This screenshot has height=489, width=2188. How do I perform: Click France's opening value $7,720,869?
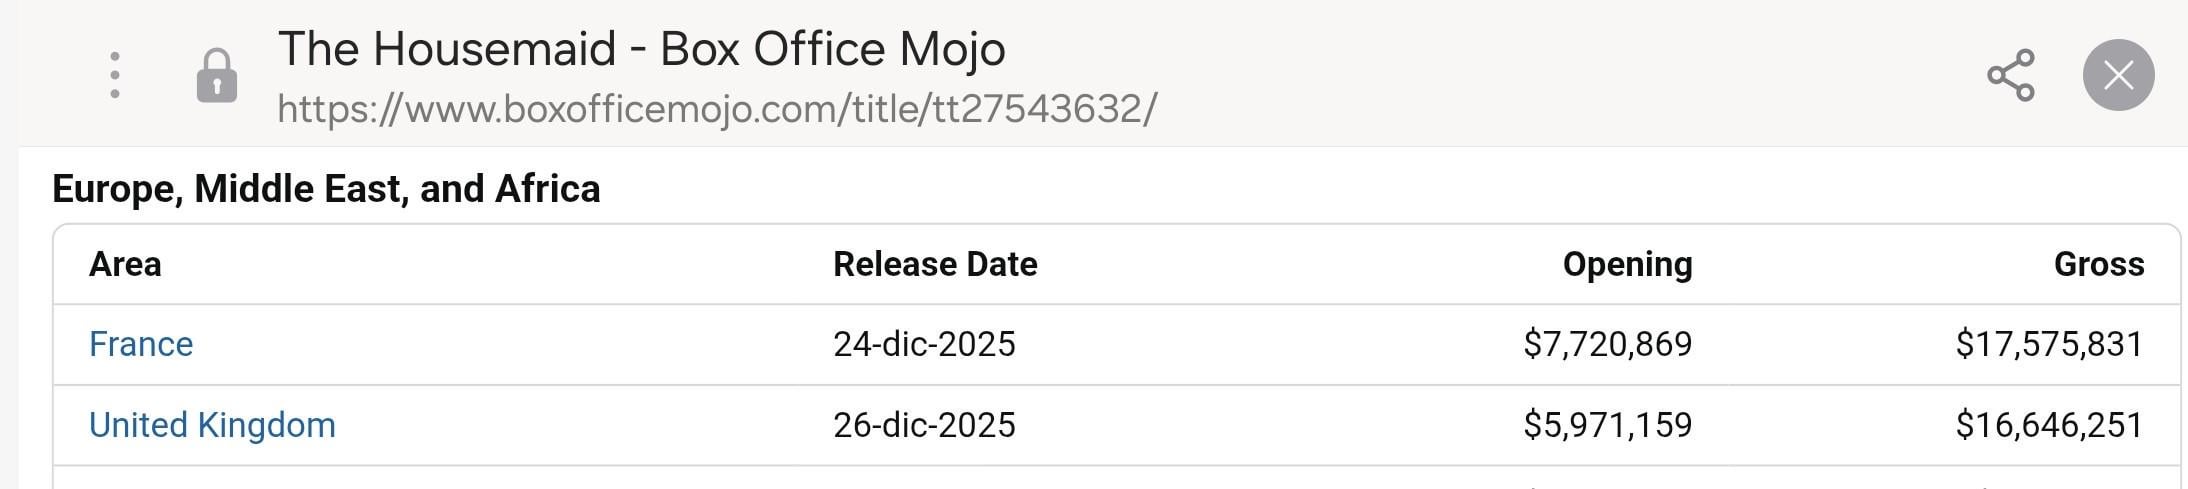pyautogui.click(x=1607, y=344)
